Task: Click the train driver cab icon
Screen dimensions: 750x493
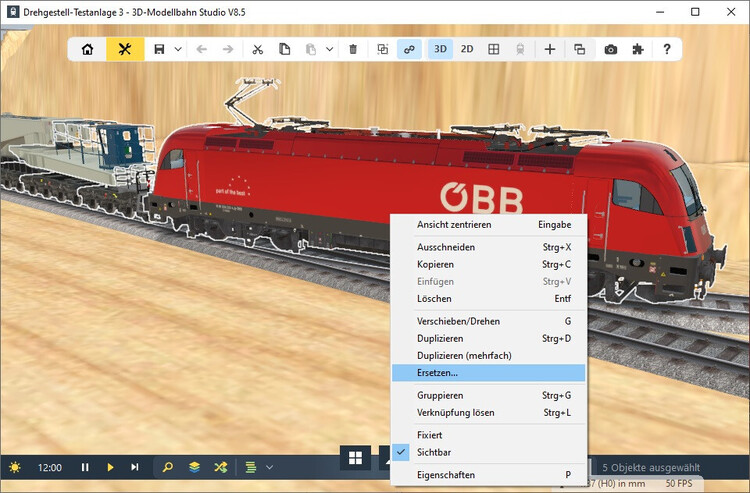Action: [x=520, y=49]
